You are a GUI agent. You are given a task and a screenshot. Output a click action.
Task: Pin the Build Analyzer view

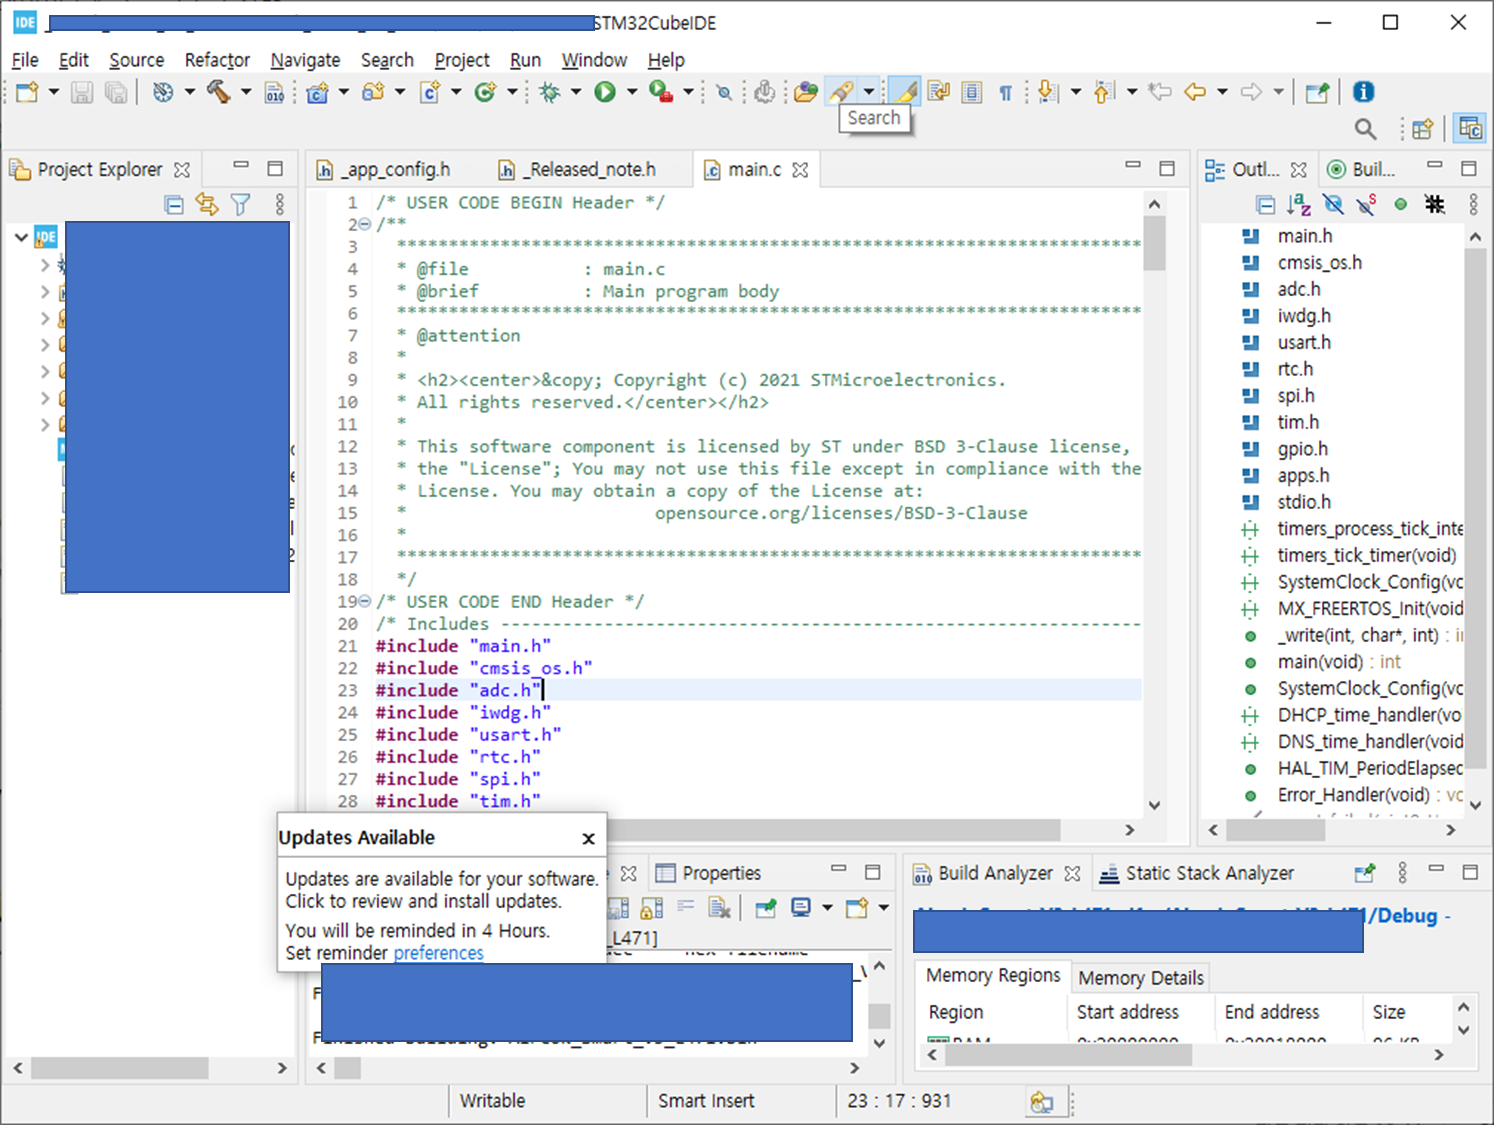point(1365,873)
